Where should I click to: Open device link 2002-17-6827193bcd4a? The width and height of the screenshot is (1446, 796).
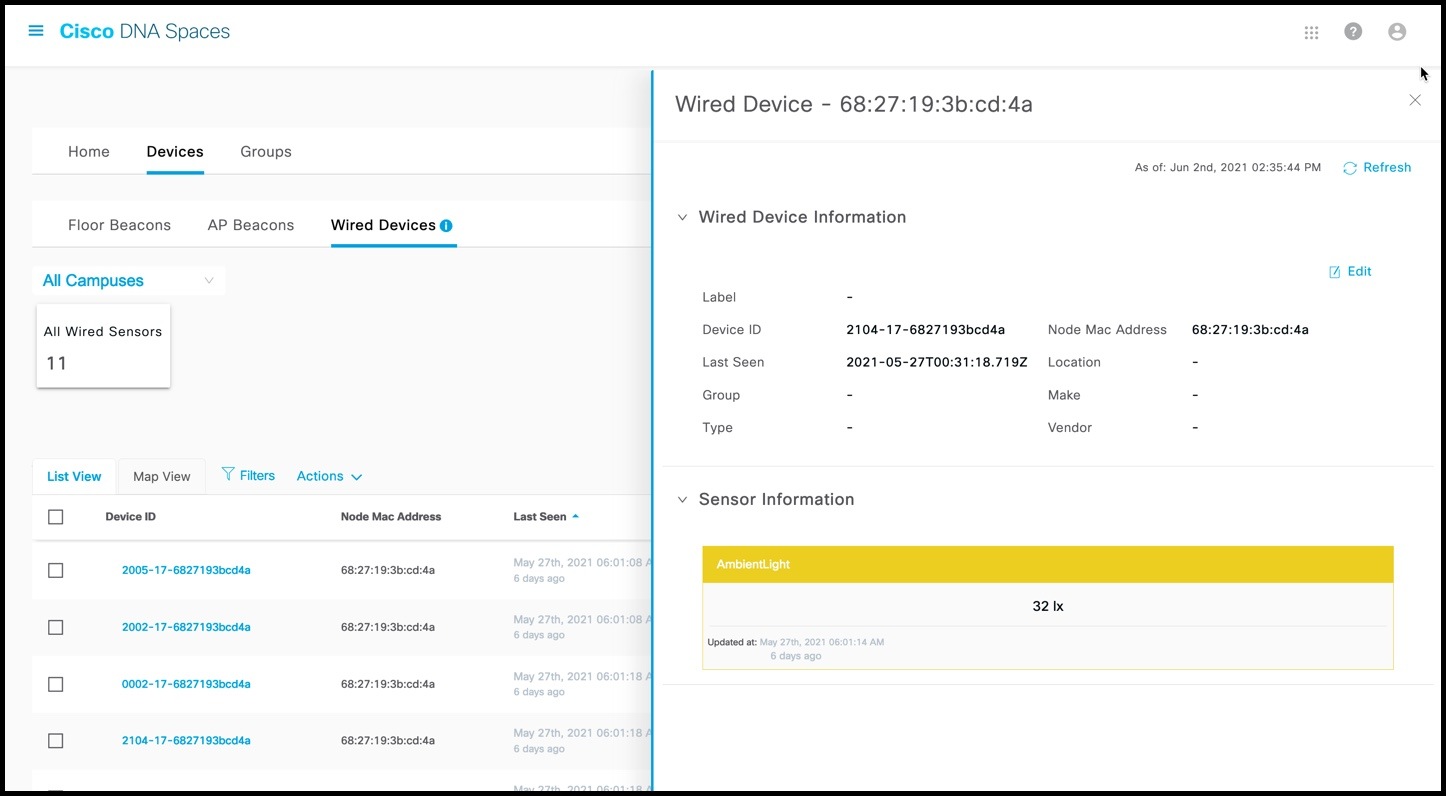pos(186,627)
